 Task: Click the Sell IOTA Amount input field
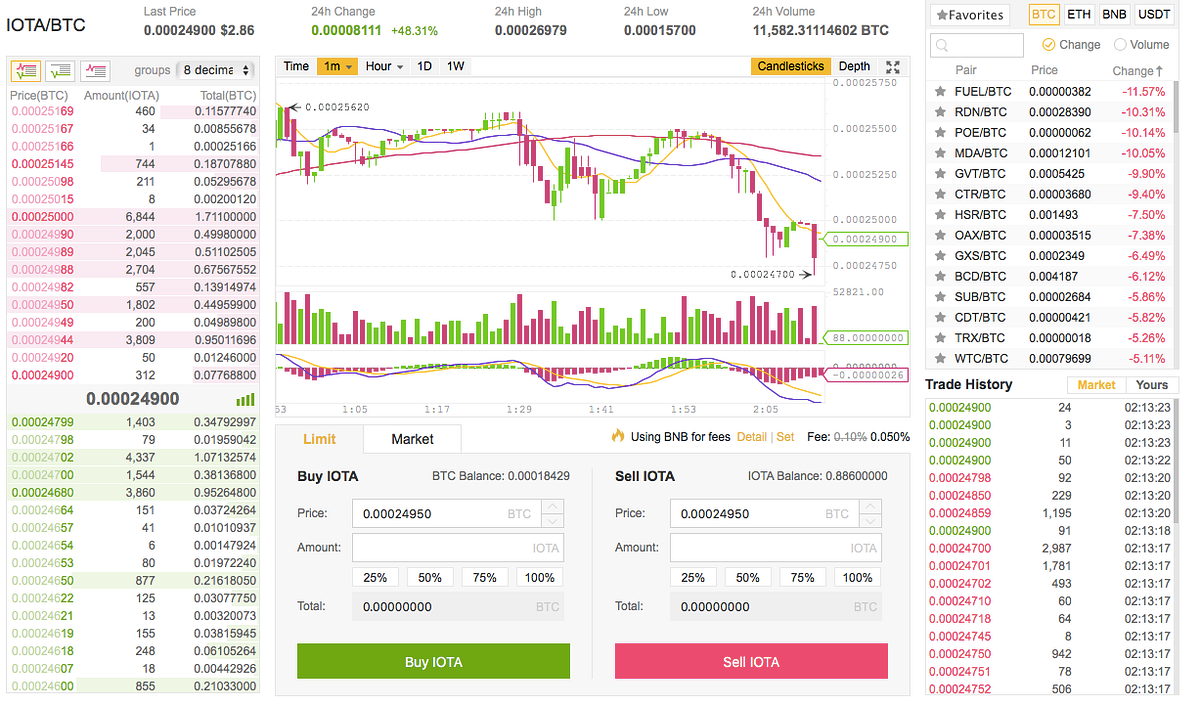776,547
